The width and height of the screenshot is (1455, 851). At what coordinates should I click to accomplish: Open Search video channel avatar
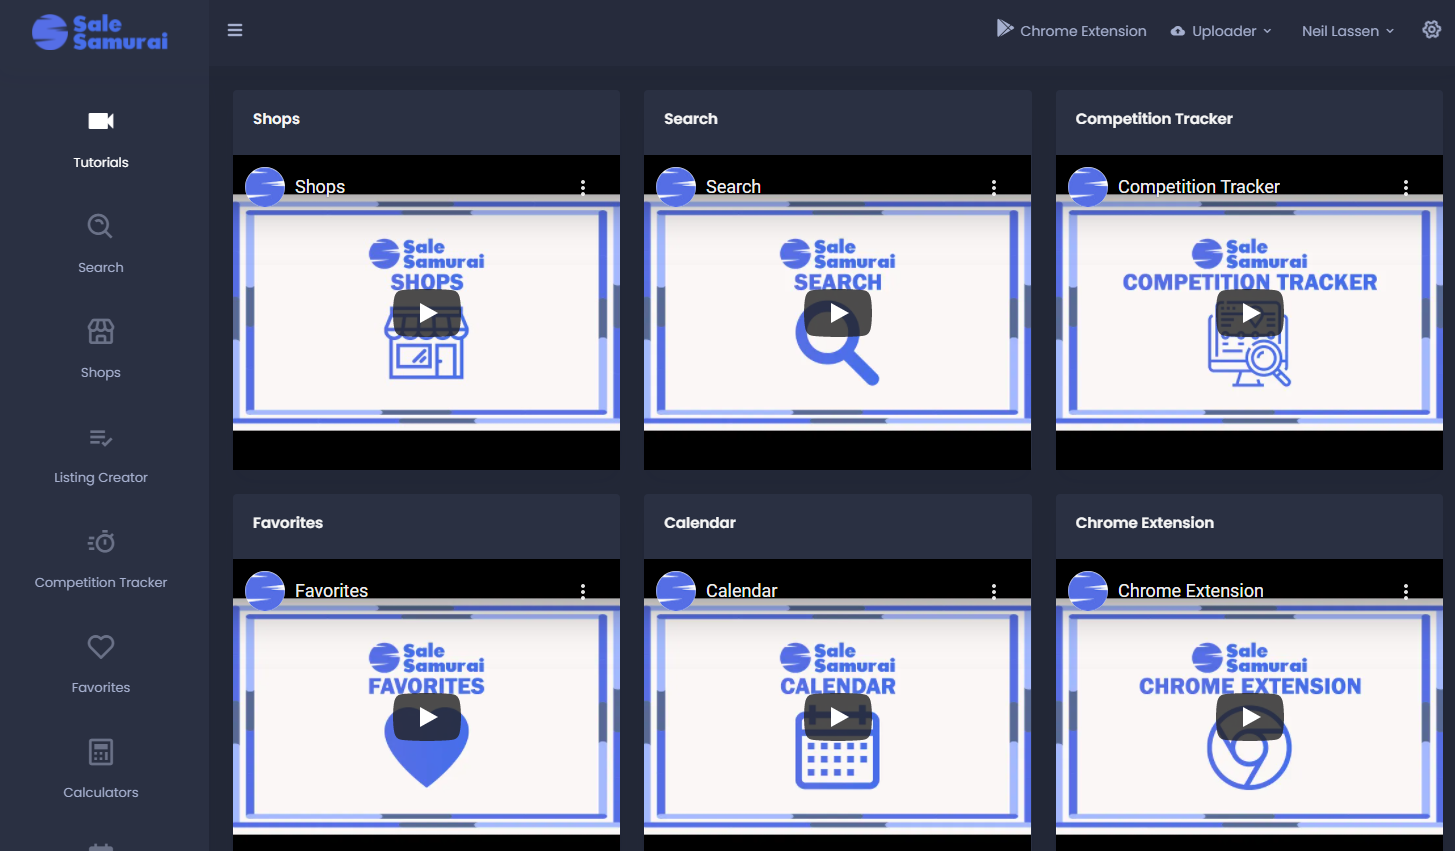676,187
